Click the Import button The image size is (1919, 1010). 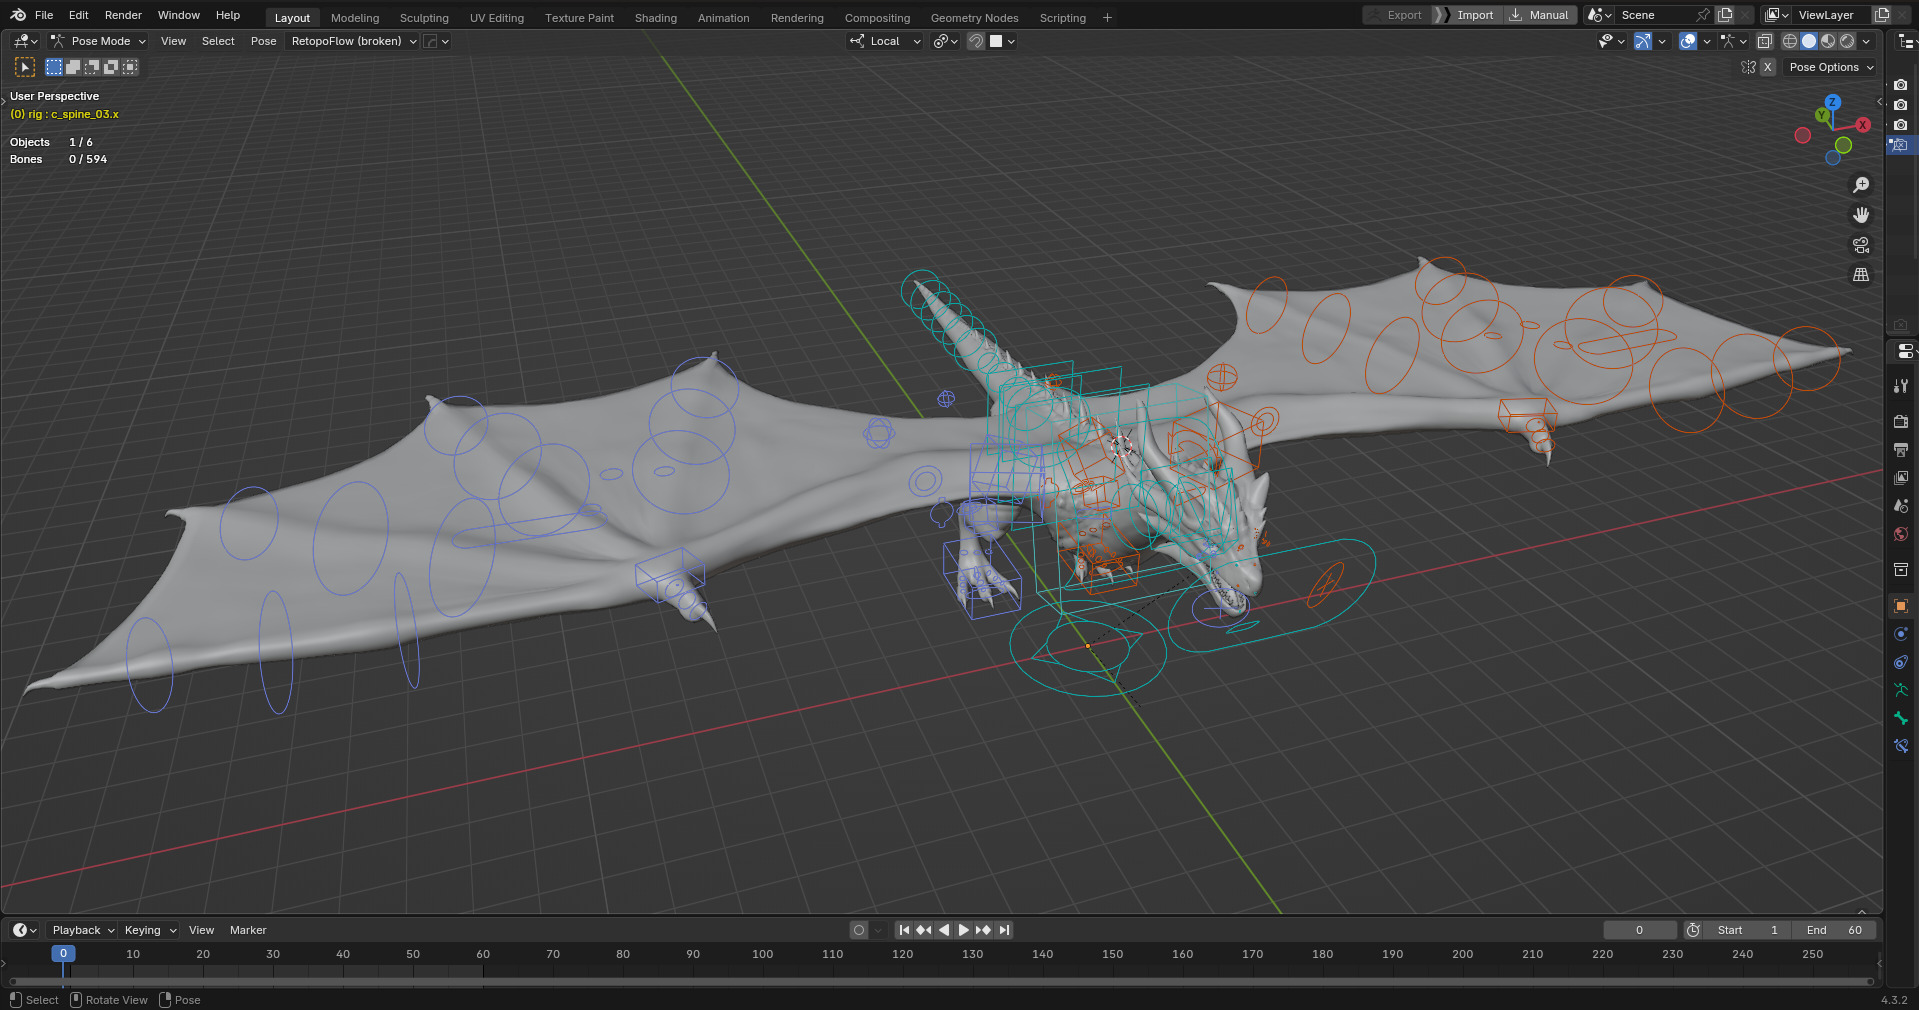1467,15
